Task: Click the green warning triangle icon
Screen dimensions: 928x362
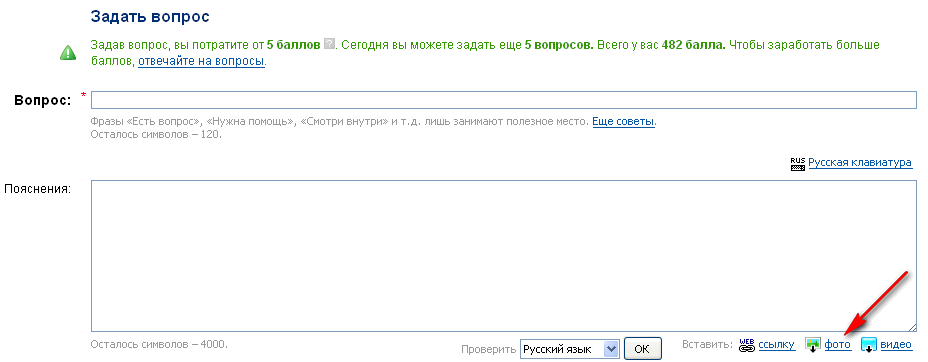Action: tap(68, 53)
